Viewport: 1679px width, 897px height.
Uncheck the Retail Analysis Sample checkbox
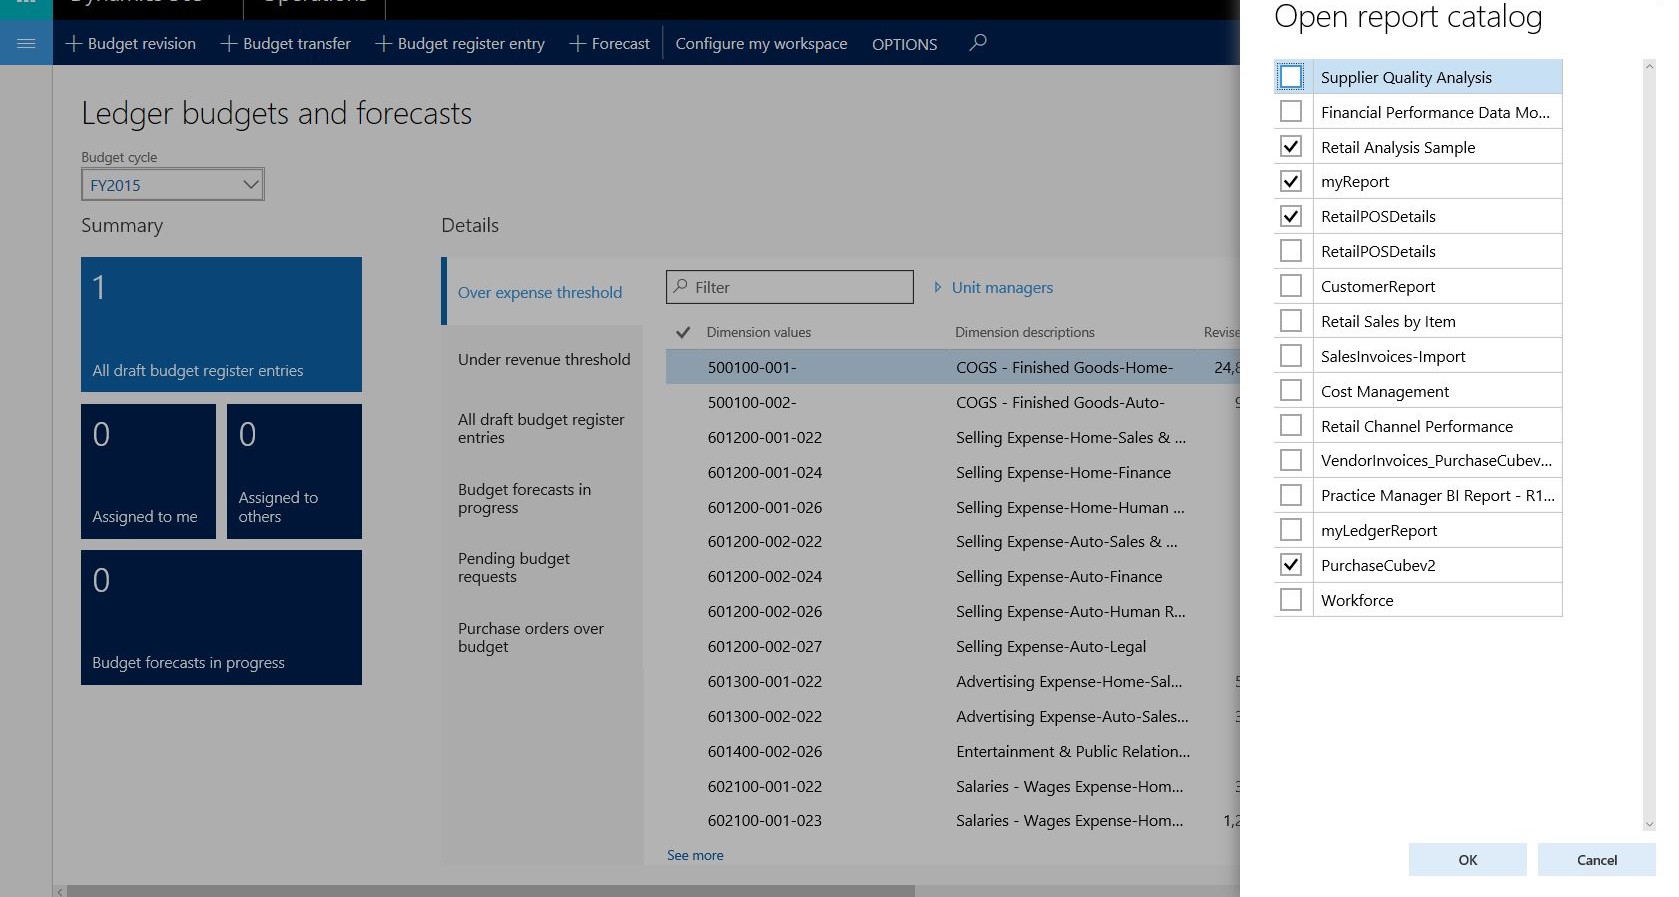point(1291,147)
